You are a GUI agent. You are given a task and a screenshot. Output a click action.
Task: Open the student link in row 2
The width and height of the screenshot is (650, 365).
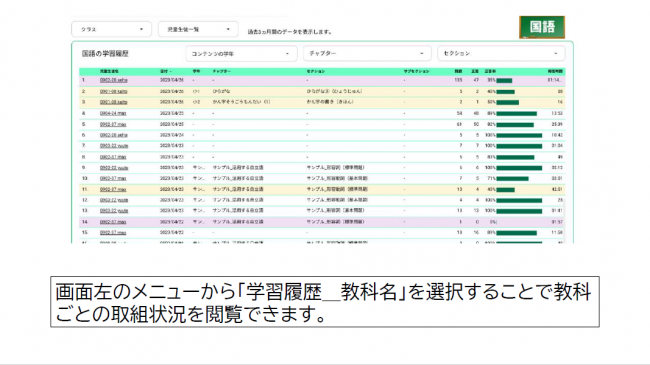(114, 91)
